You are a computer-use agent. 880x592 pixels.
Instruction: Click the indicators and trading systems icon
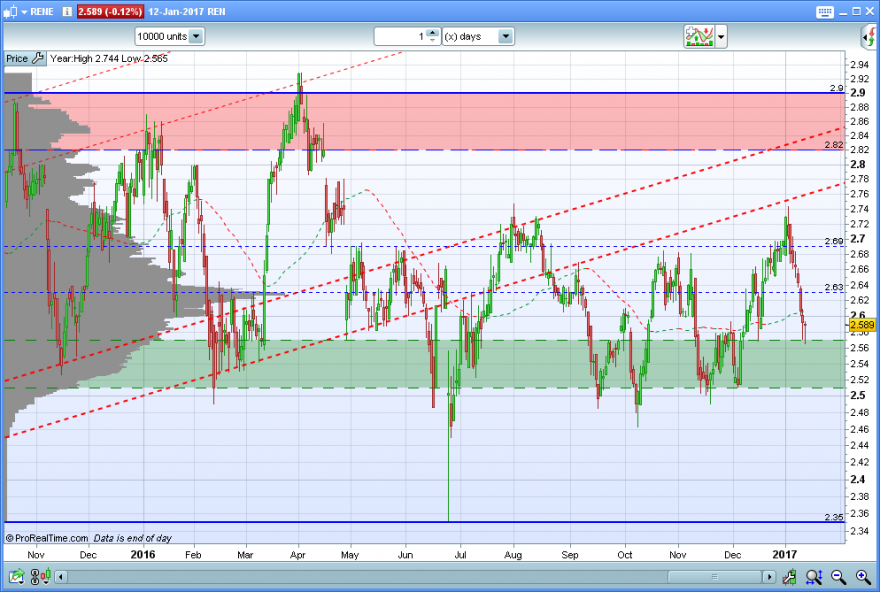[699, 36]
